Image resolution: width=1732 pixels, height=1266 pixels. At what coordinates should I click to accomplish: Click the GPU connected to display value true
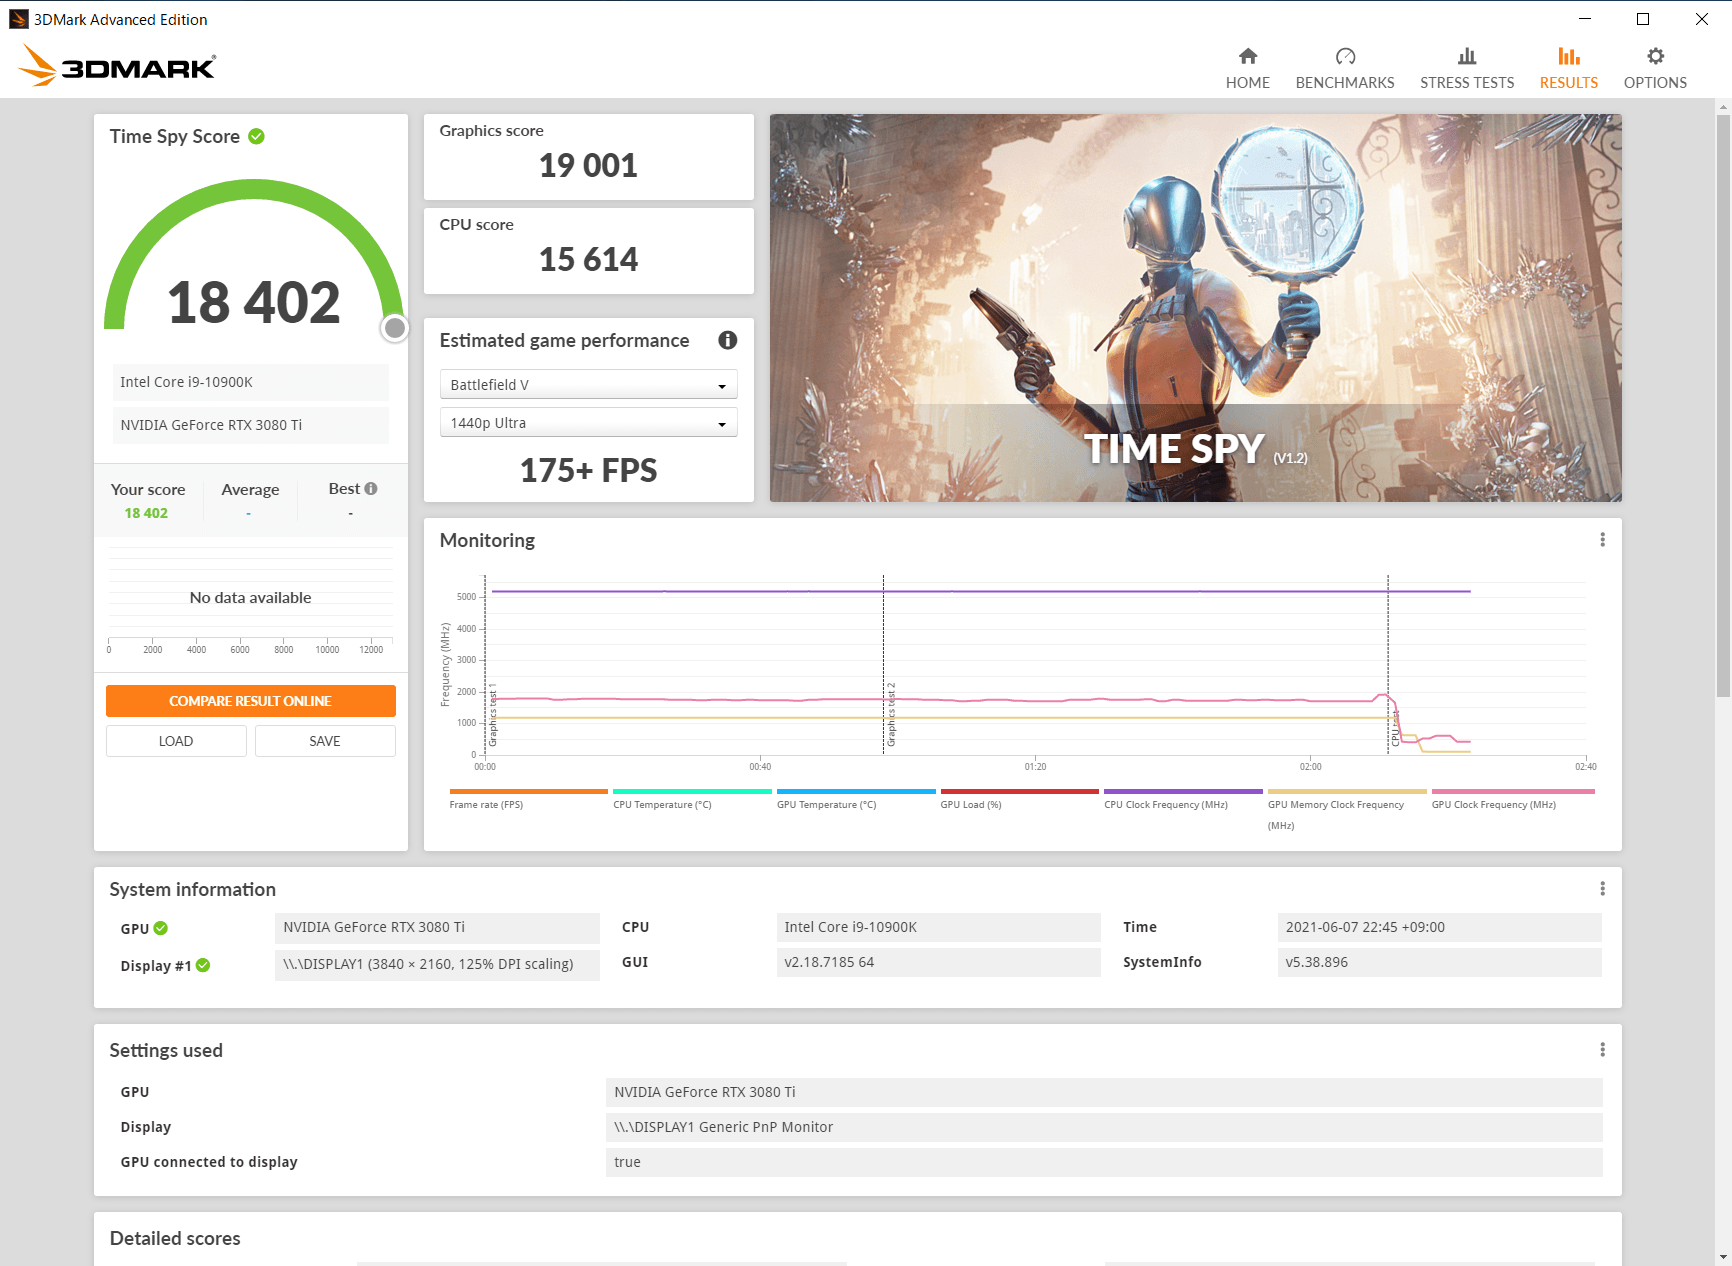click(1104, 1162)
